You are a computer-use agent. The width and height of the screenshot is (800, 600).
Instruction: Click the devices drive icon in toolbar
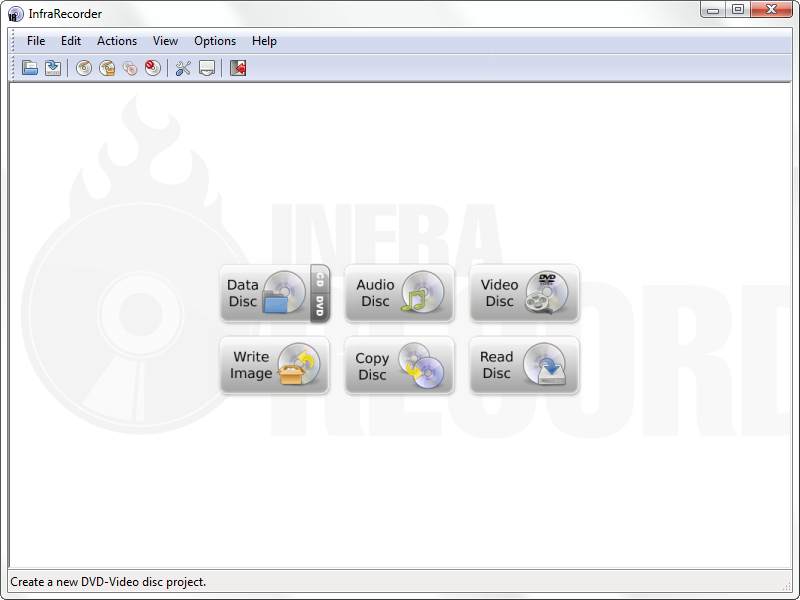(x=206, y=68)
